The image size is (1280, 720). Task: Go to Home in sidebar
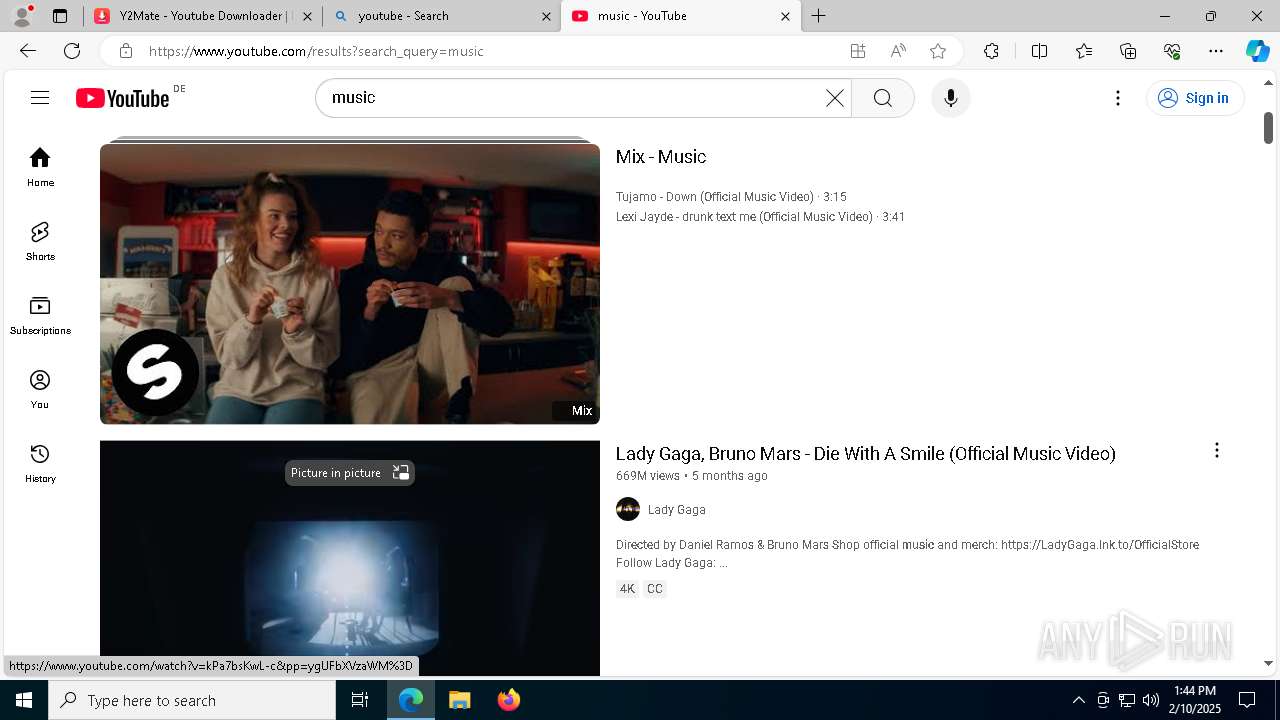(x=40, y=167)
